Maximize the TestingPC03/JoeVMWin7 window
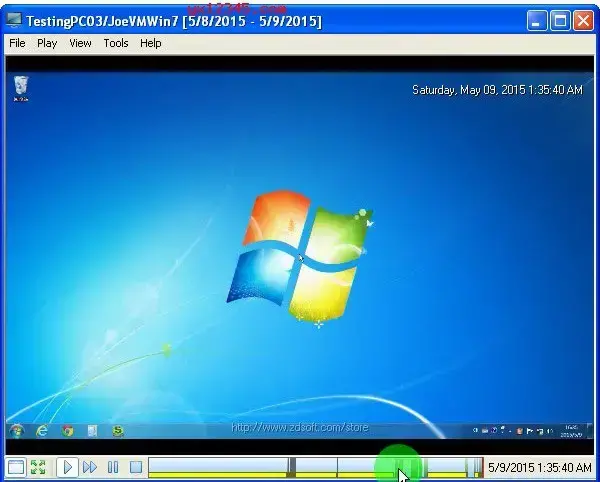Viewport: 600px width, 482px height. (x=560, y=20)
